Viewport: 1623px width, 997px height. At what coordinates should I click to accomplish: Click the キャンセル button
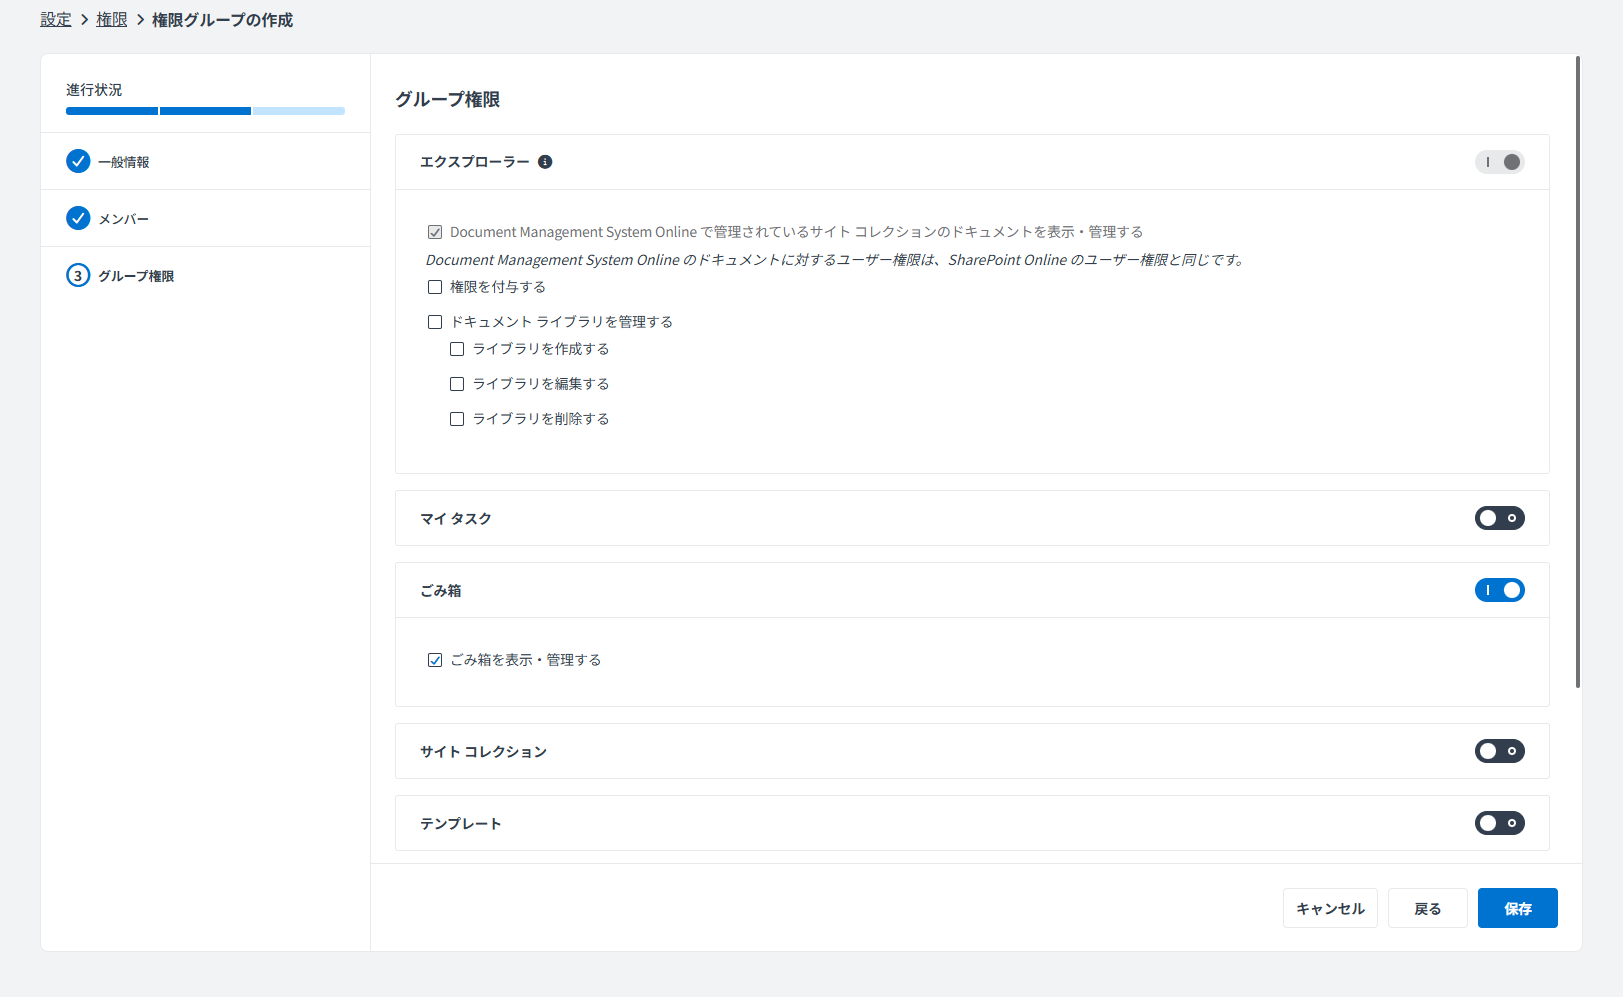pyautogui.click(x=1330, y=908)
